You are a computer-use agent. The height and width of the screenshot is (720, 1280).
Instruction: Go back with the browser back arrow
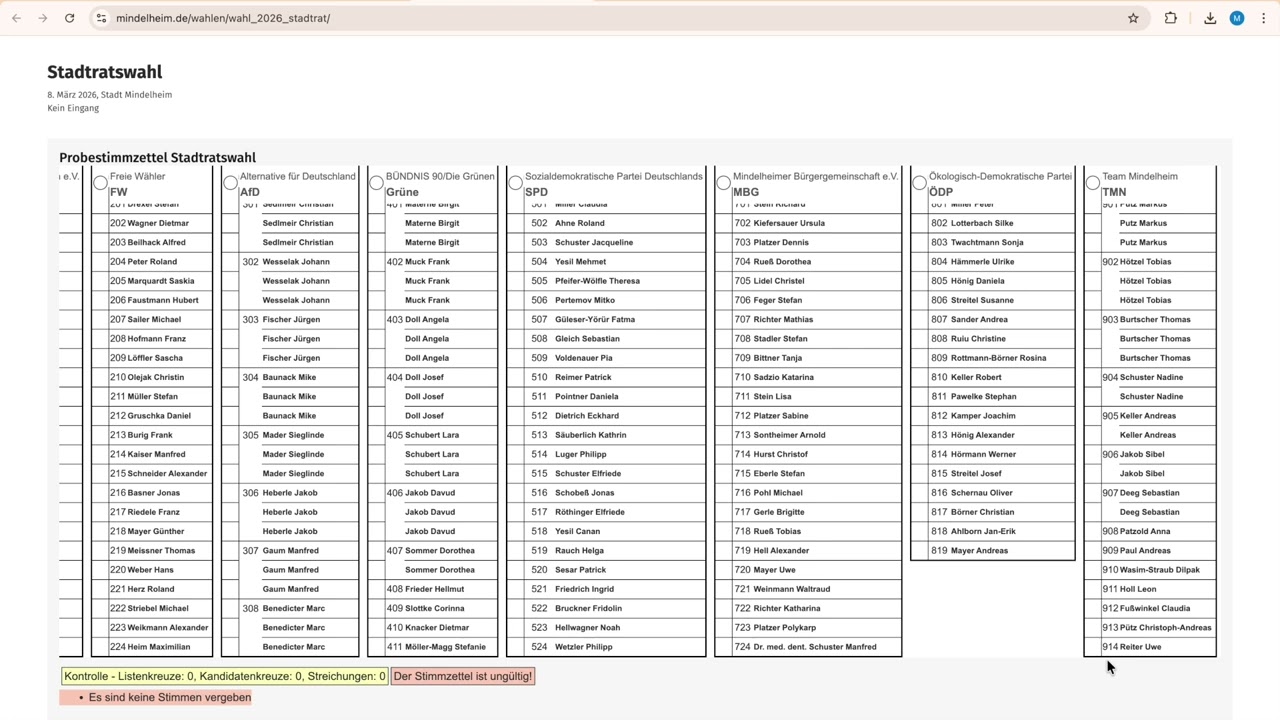pyautogui.click(x=17, y=18)
